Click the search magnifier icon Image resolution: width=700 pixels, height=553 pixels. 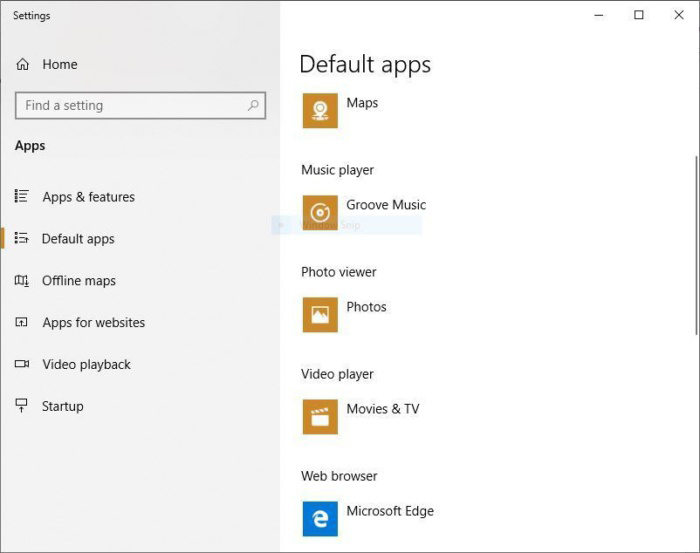[x=253, y=105]
